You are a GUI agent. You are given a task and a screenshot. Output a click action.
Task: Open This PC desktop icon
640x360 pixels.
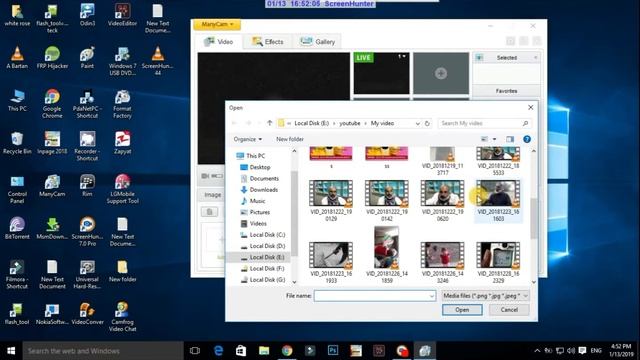(17, 100)
